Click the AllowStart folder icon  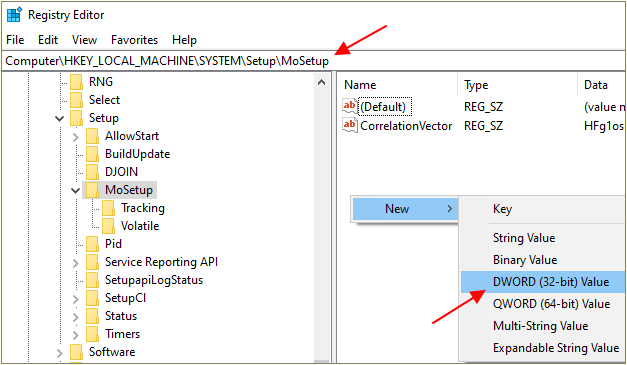[x=92, y=136]
